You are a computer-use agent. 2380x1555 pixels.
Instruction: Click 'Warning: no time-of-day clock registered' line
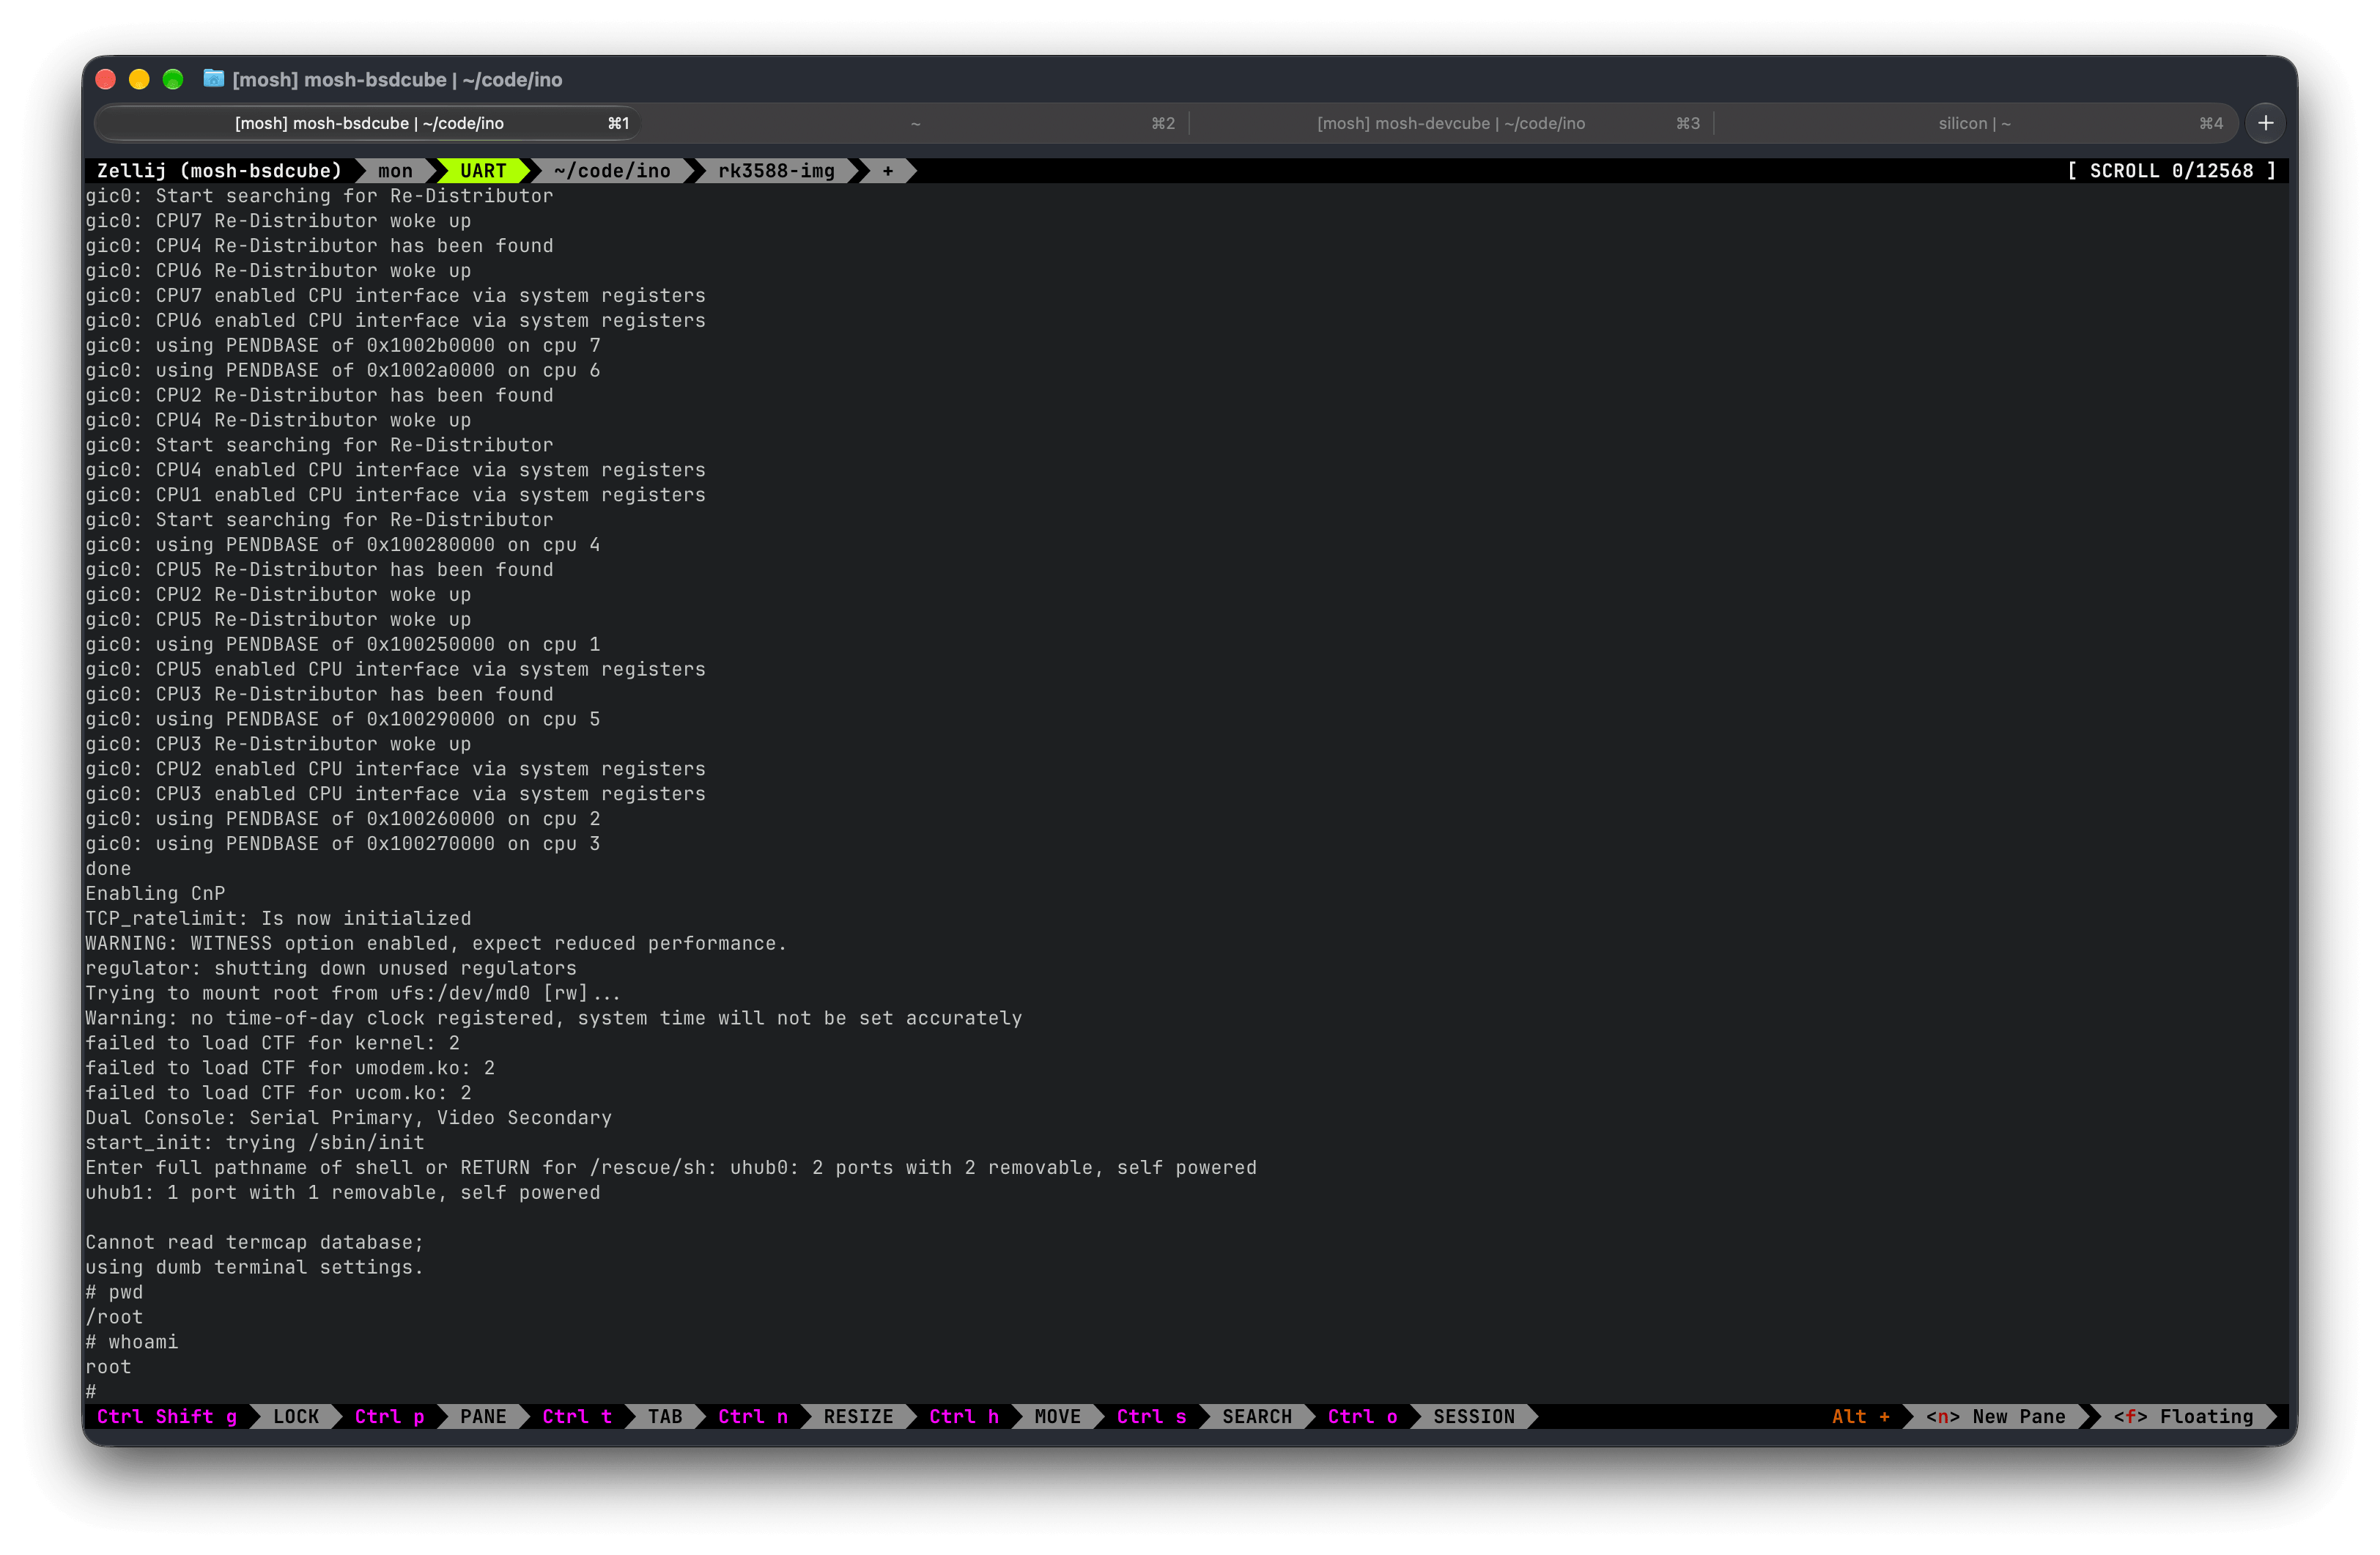(x=554, y=1018)
